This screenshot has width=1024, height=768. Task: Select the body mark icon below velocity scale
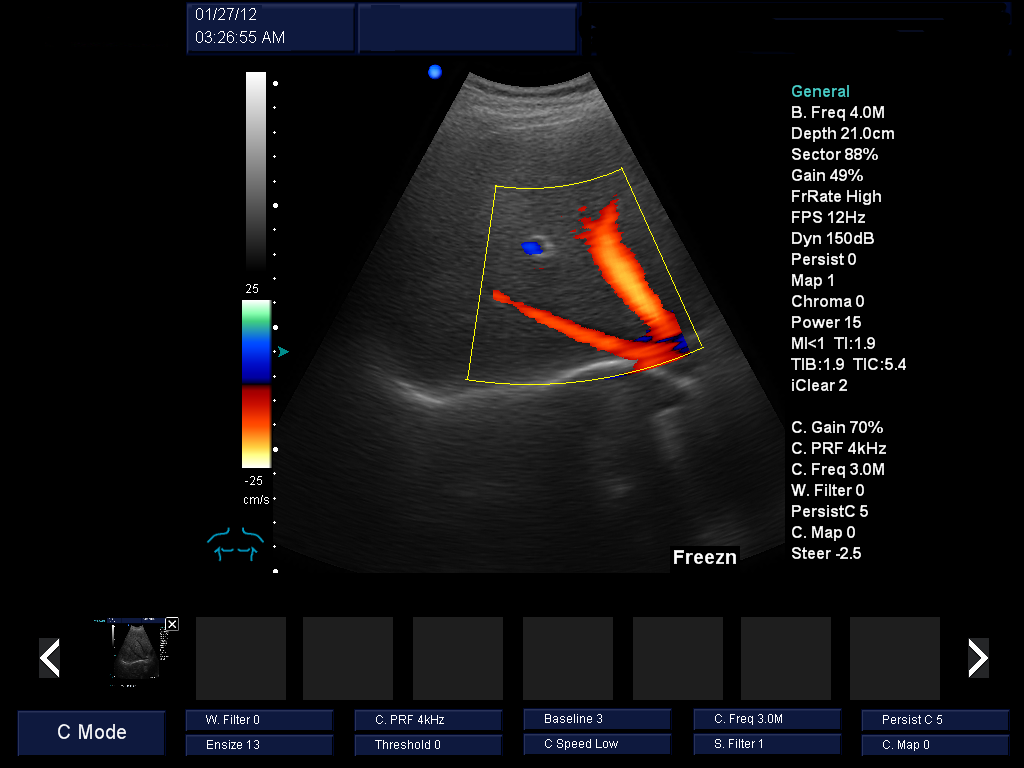(x=233, y=544)
